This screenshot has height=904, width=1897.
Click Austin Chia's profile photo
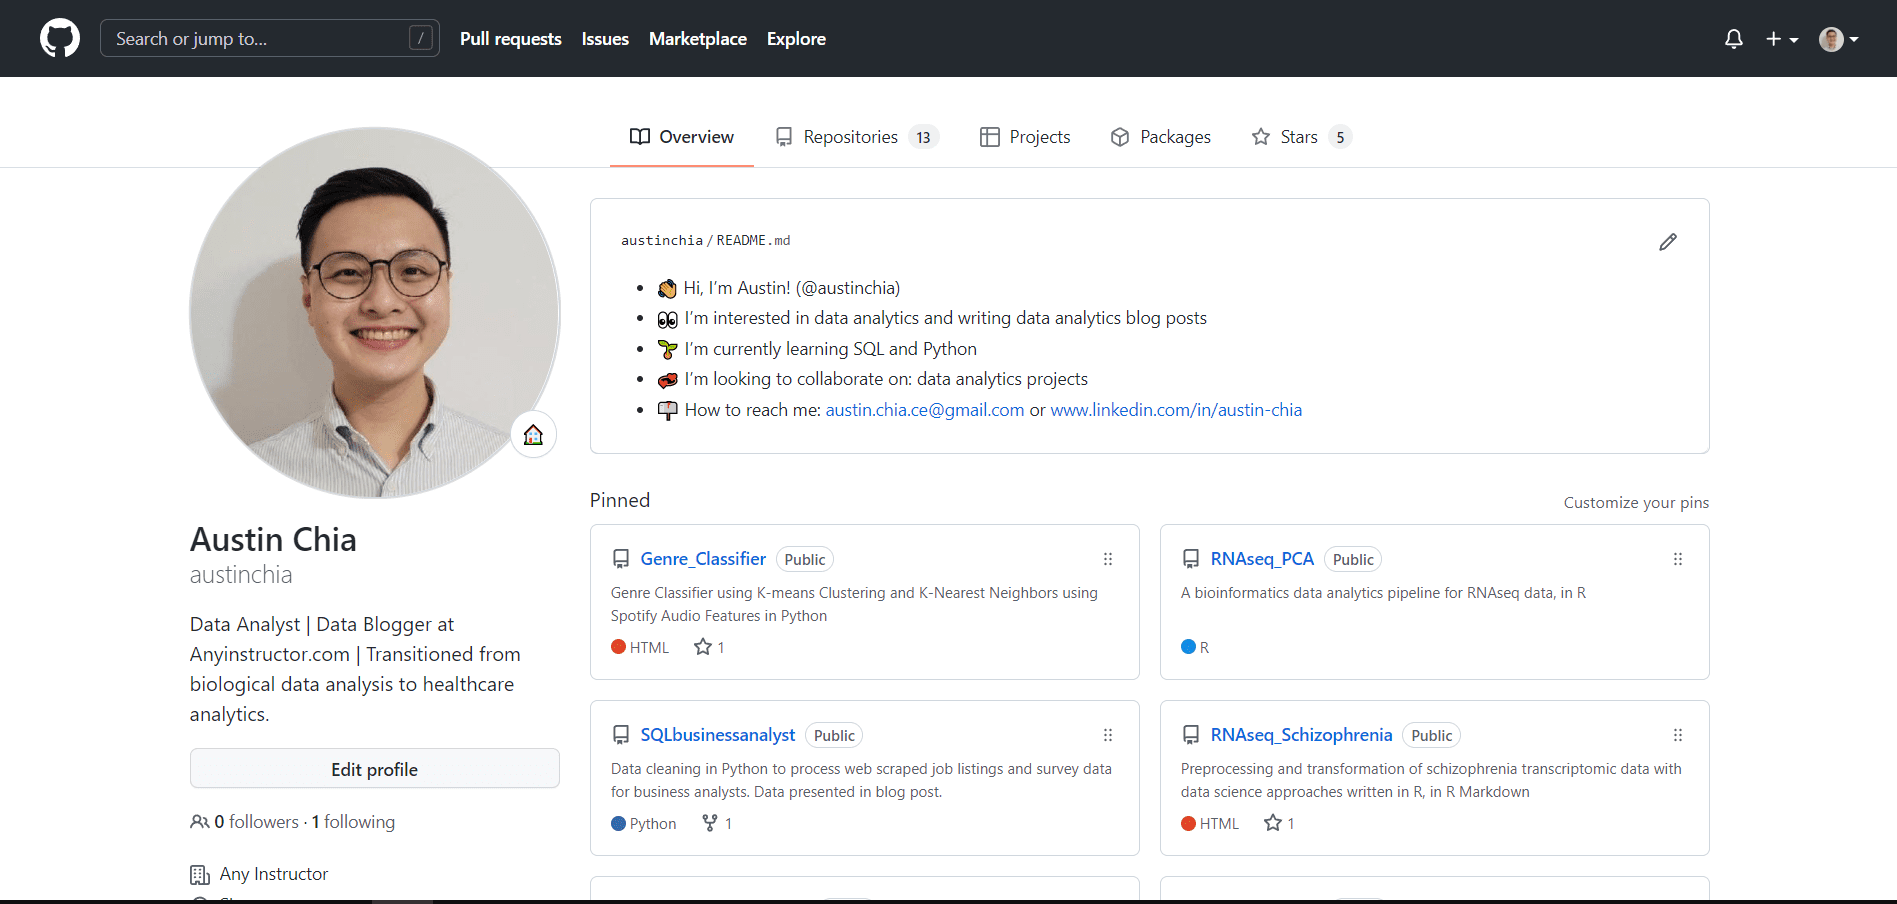pyautogui.click(x=374, y=312)
